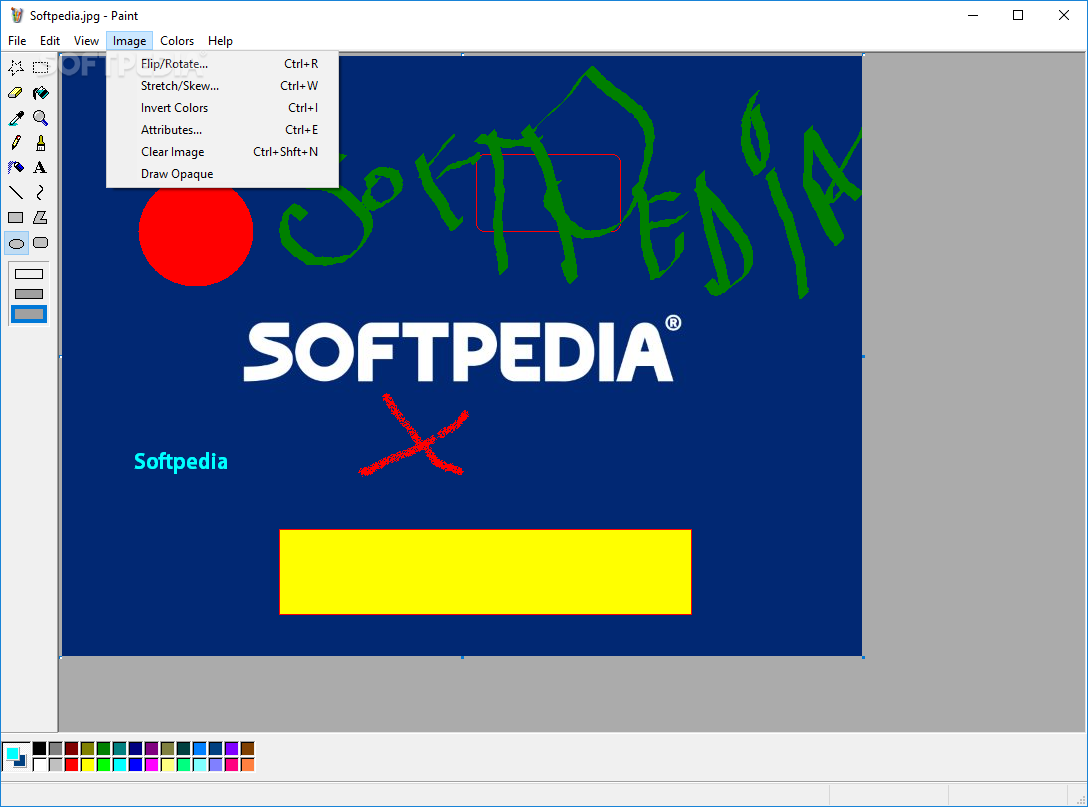This screenshot has height=807, width=1088.
Task: Click the bottom-middle canvas resize handle
Action: coord(462,657)
